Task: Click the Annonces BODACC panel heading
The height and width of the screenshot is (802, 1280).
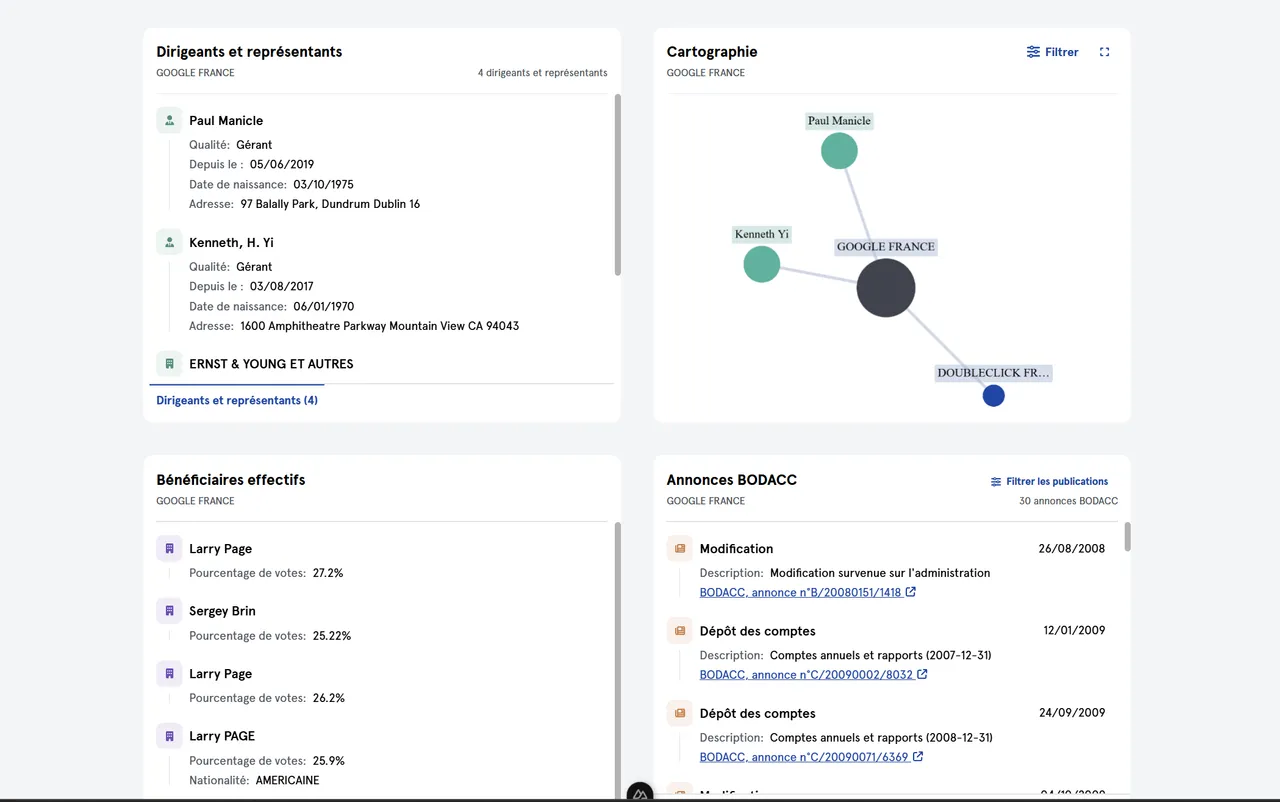Action: (732, 480)
